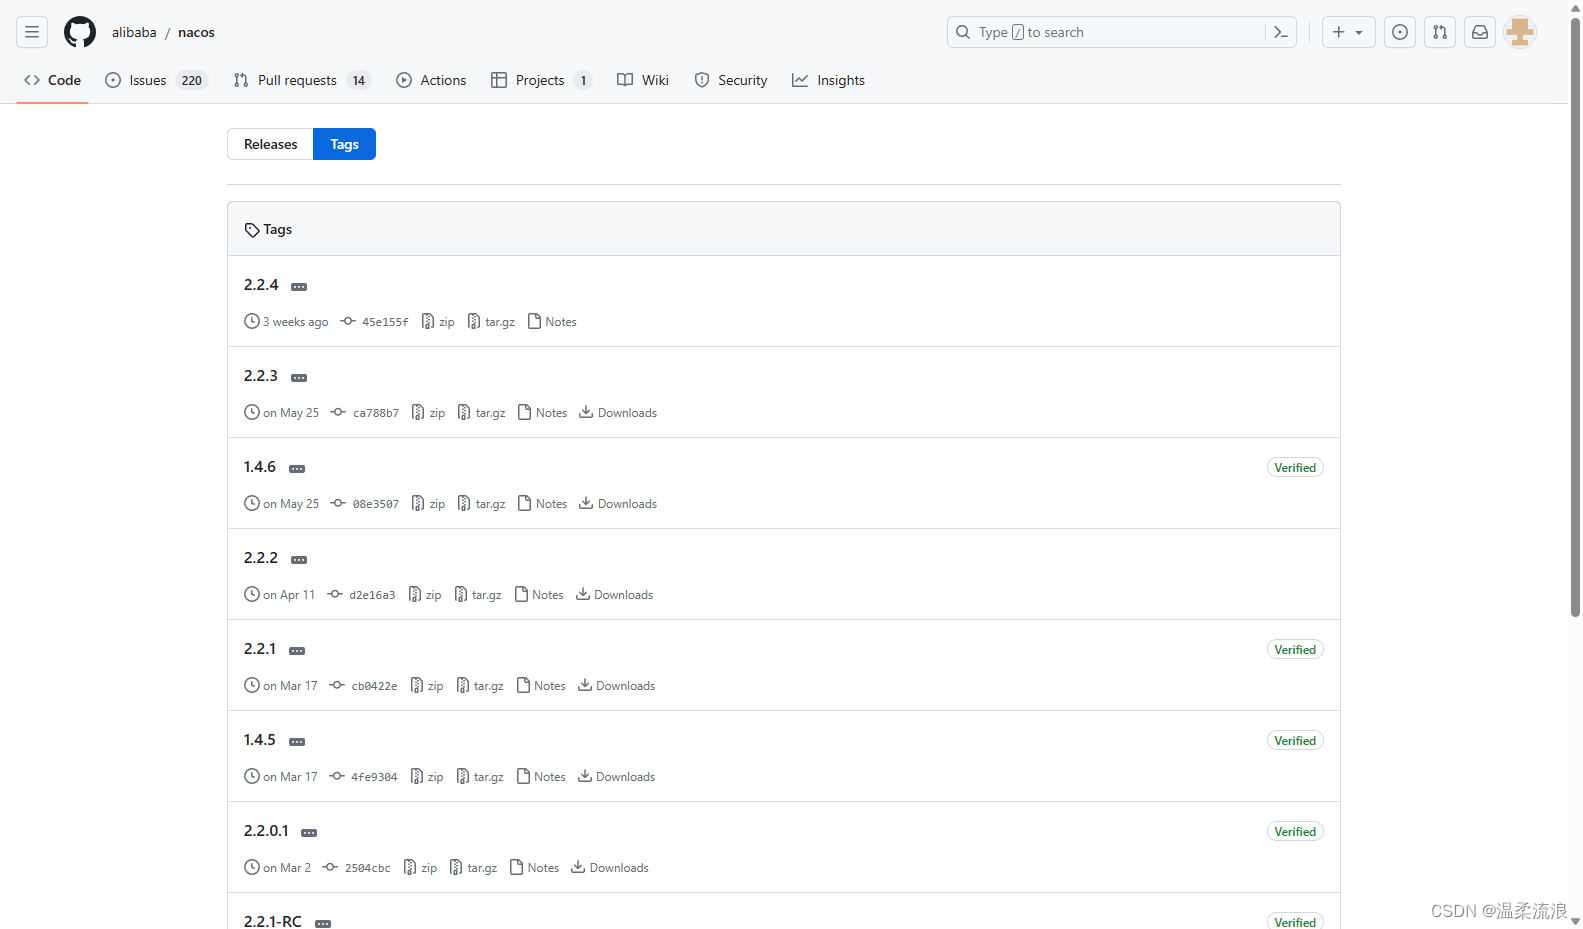Open tag 2.2.2
1583x929 pixels.
261,558
